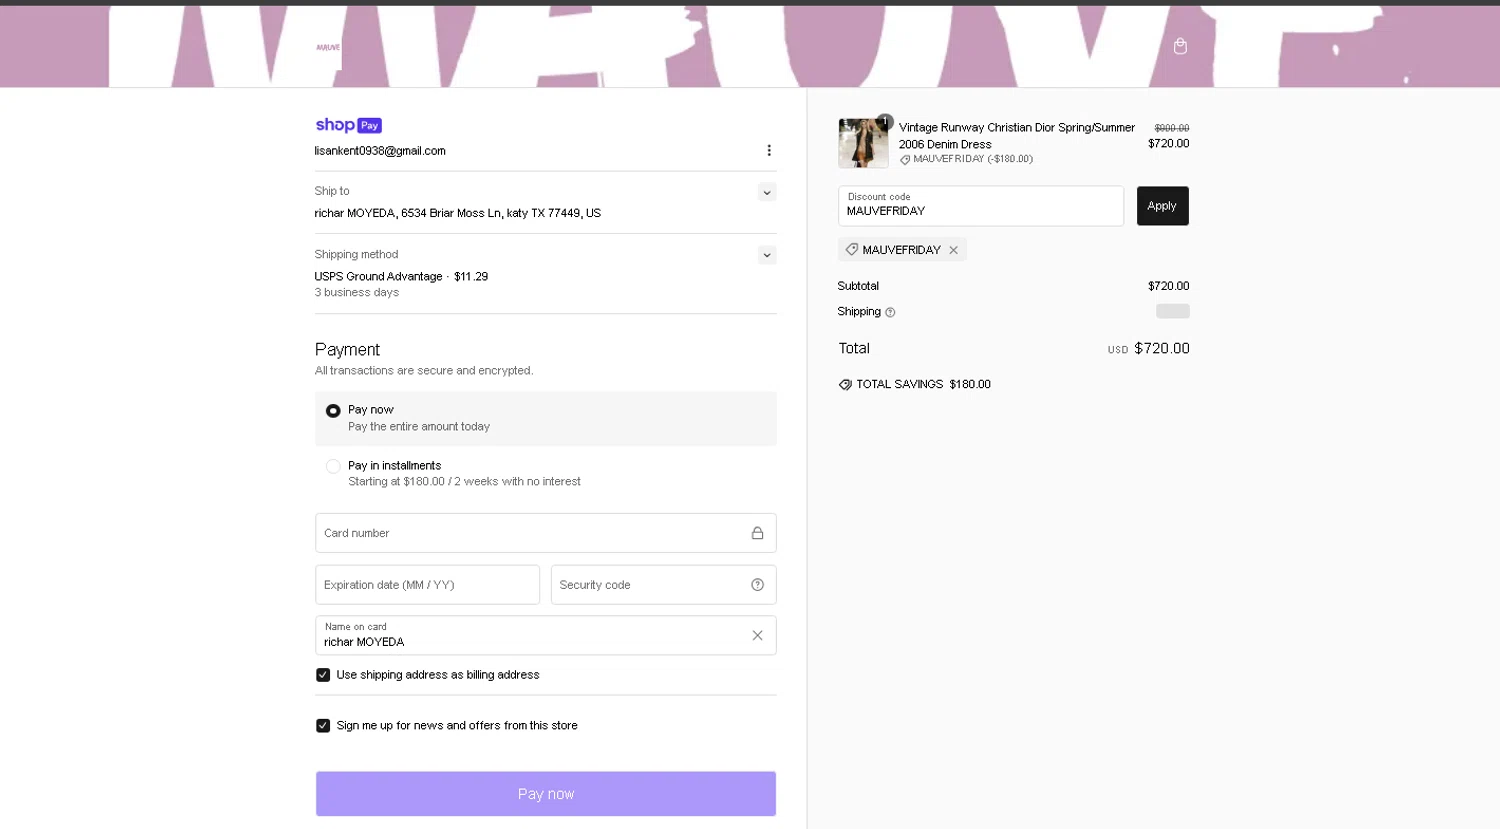Focus the Security code field

[x=663, y=585]
